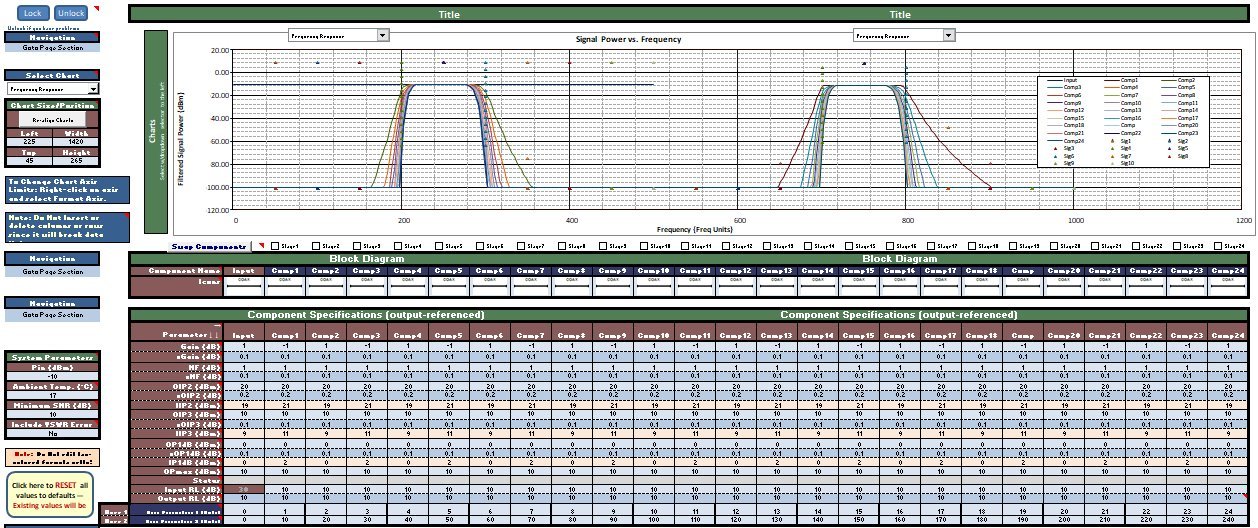
Task: Click the Input COAX block diagram icon
Action: click(x=245, y=287)
